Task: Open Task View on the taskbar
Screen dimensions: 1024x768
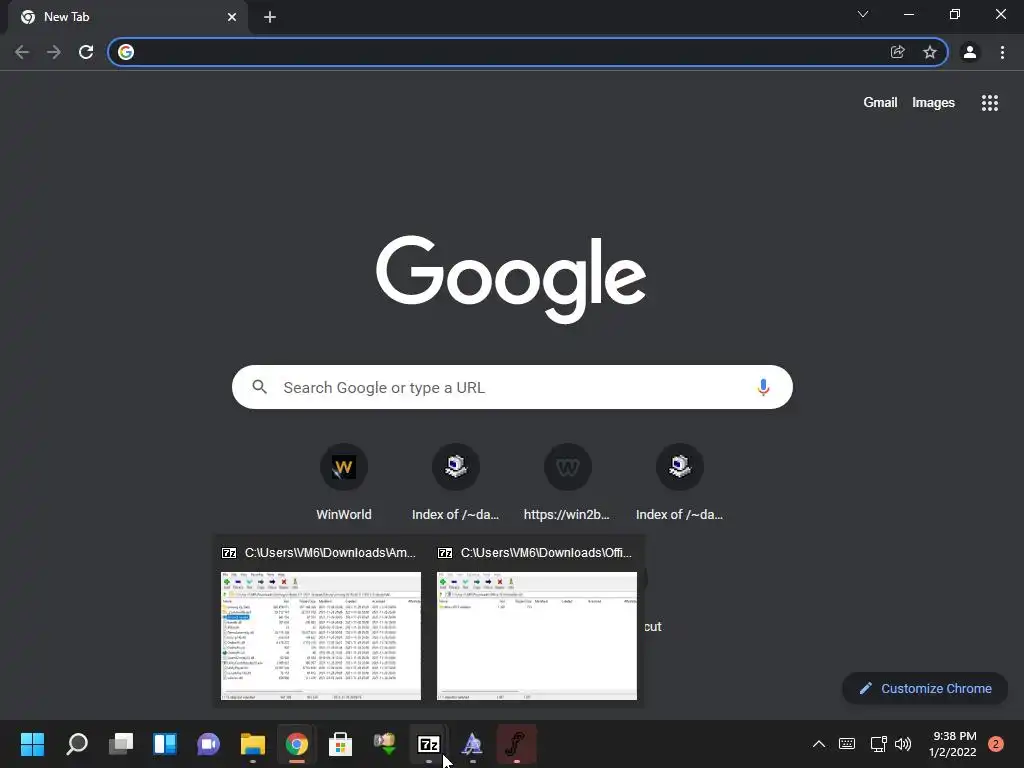Action: [121, 744]
